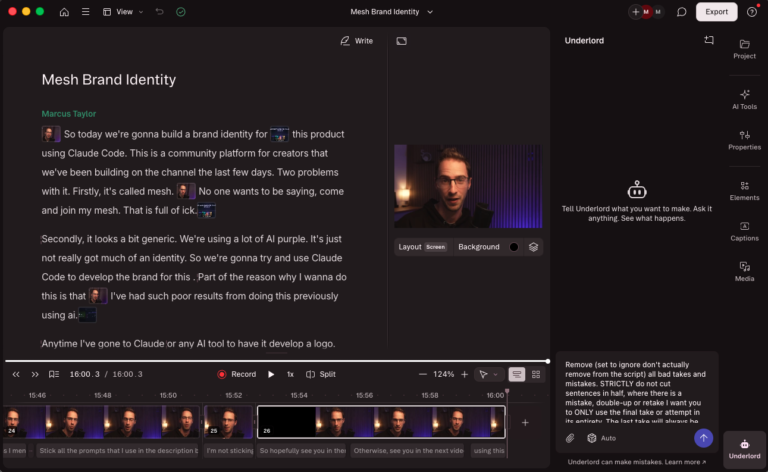This screenshot has width=768, height=472.
Task: Open the AI Tools panel
Action: pyautogui.click(x=744, y=98)
